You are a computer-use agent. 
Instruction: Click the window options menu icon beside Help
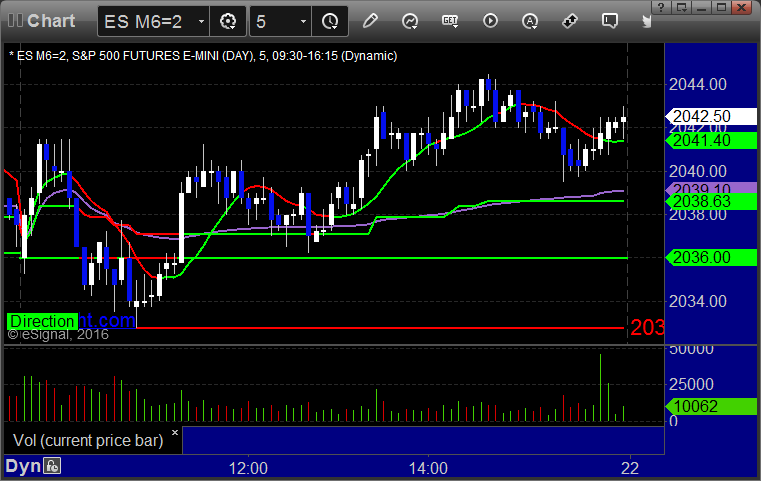pyautogui.click(x=681, y=7)
